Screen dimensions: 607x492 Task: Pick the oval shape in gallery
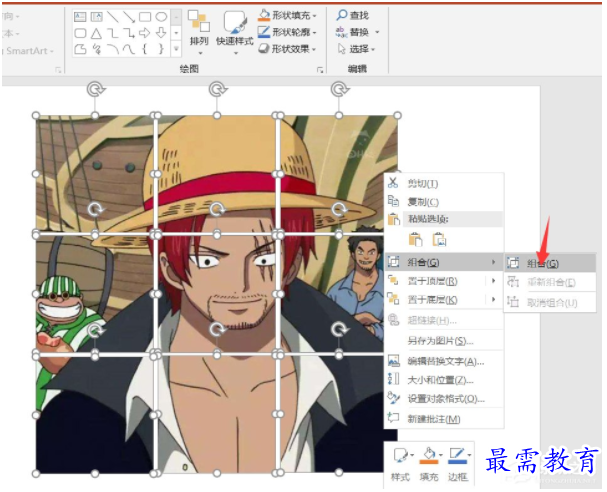(161, 17)
